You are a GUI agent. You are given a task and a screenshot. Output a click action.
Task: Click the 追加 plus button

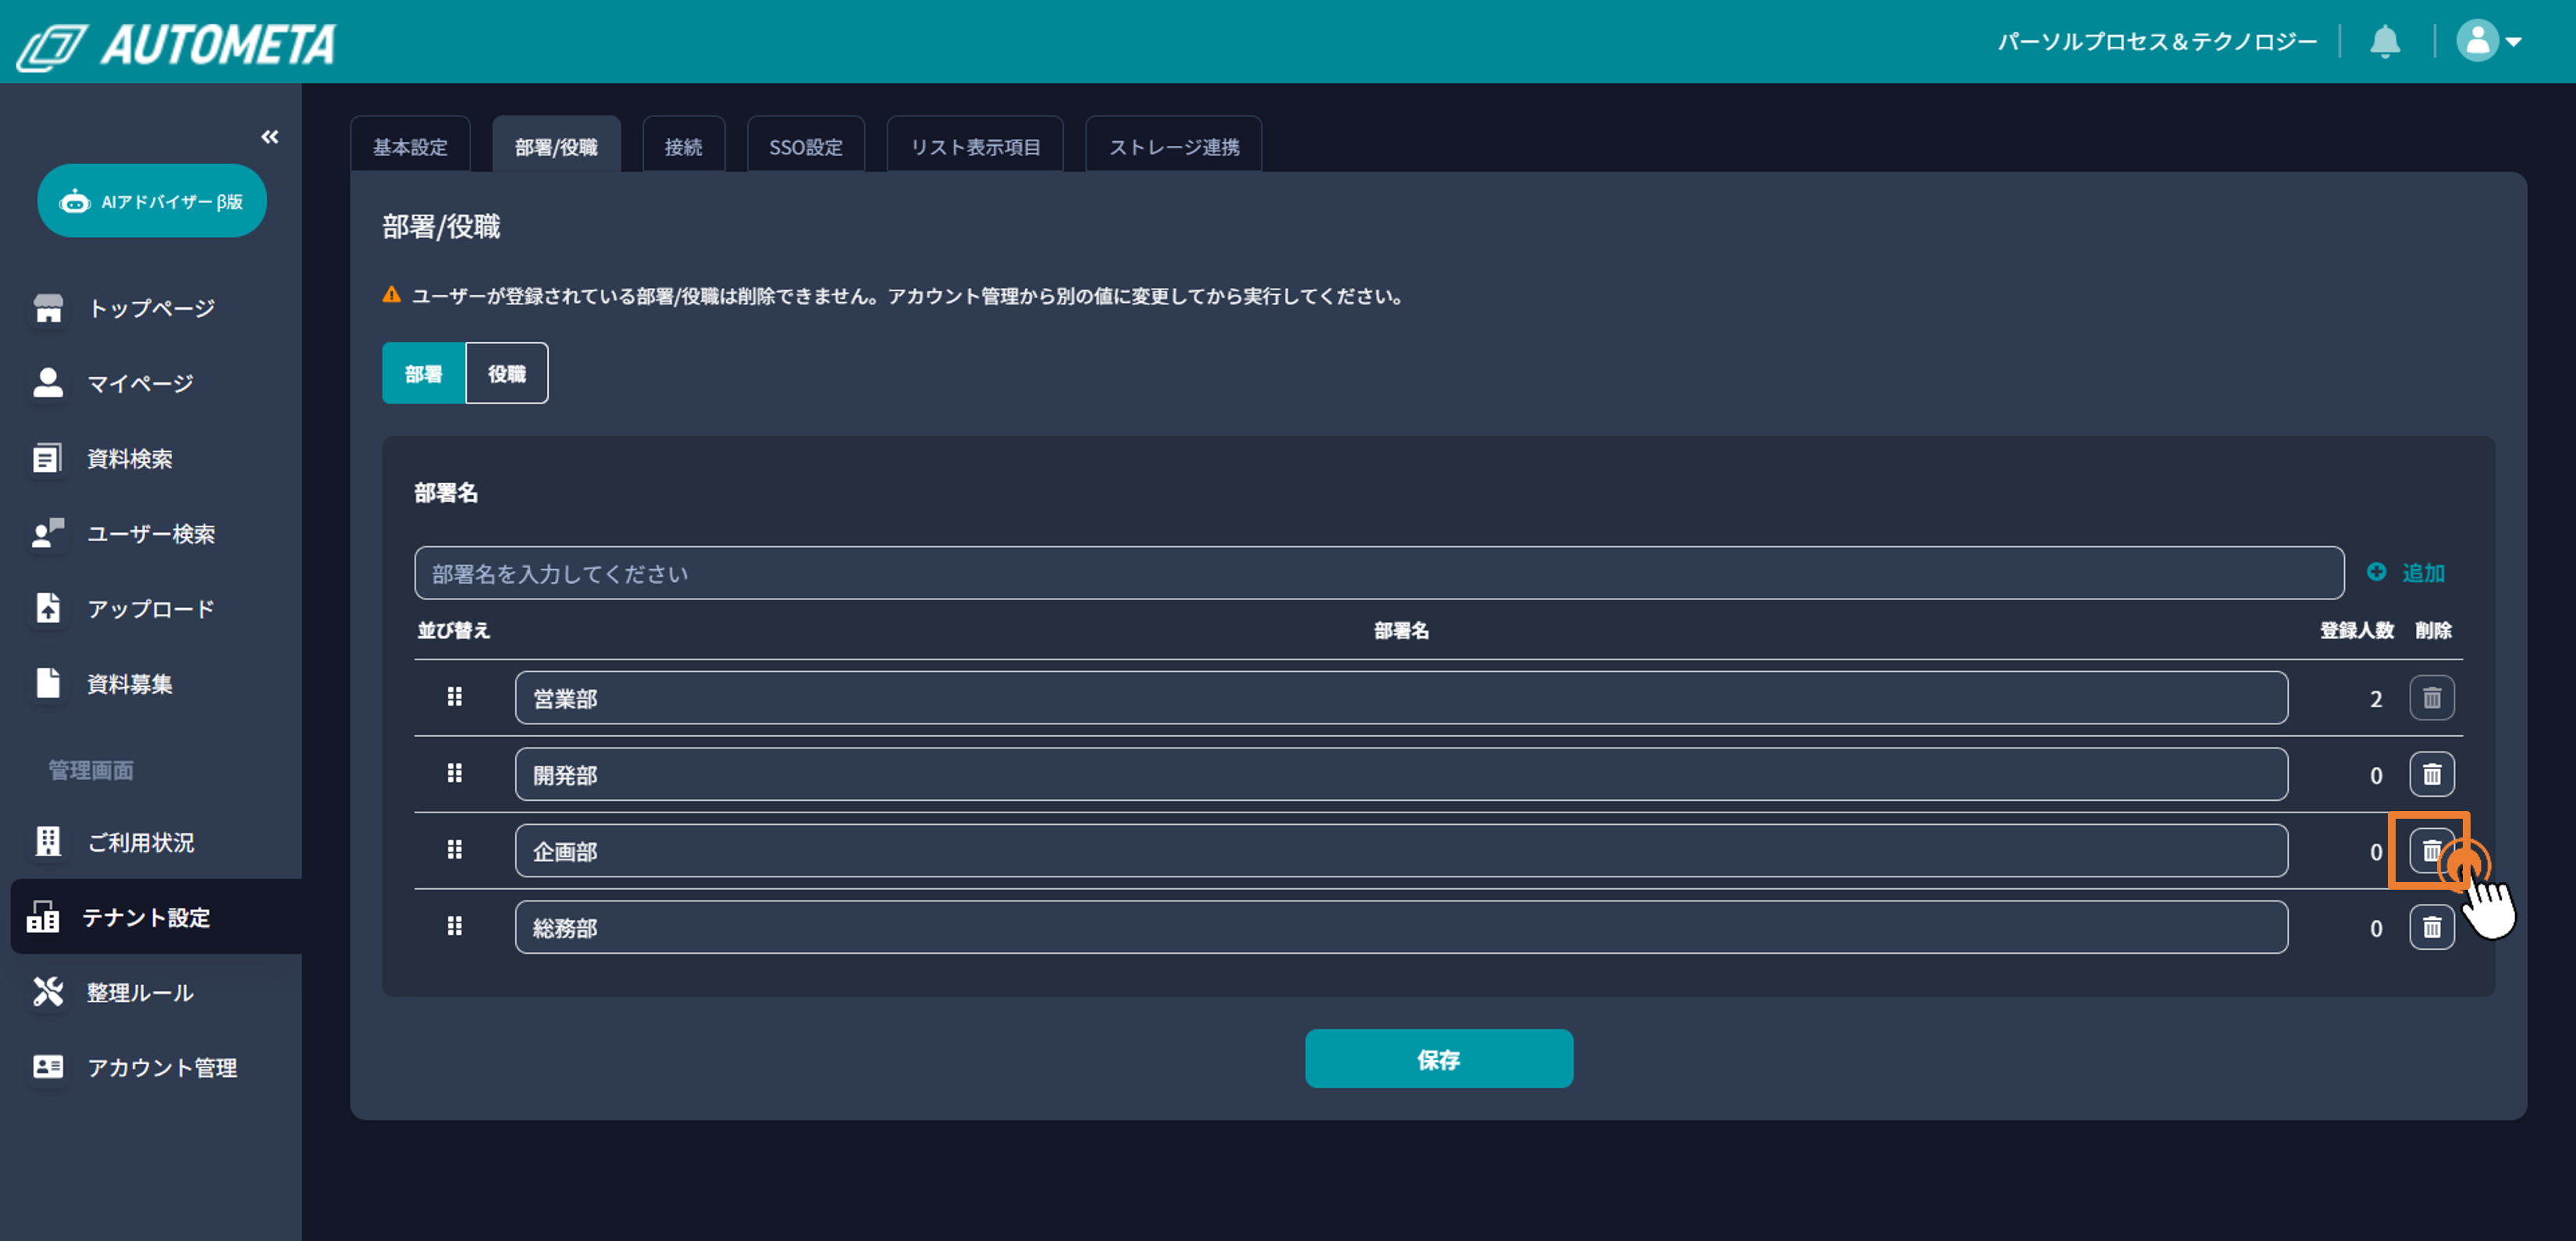tap(2406, 573)
